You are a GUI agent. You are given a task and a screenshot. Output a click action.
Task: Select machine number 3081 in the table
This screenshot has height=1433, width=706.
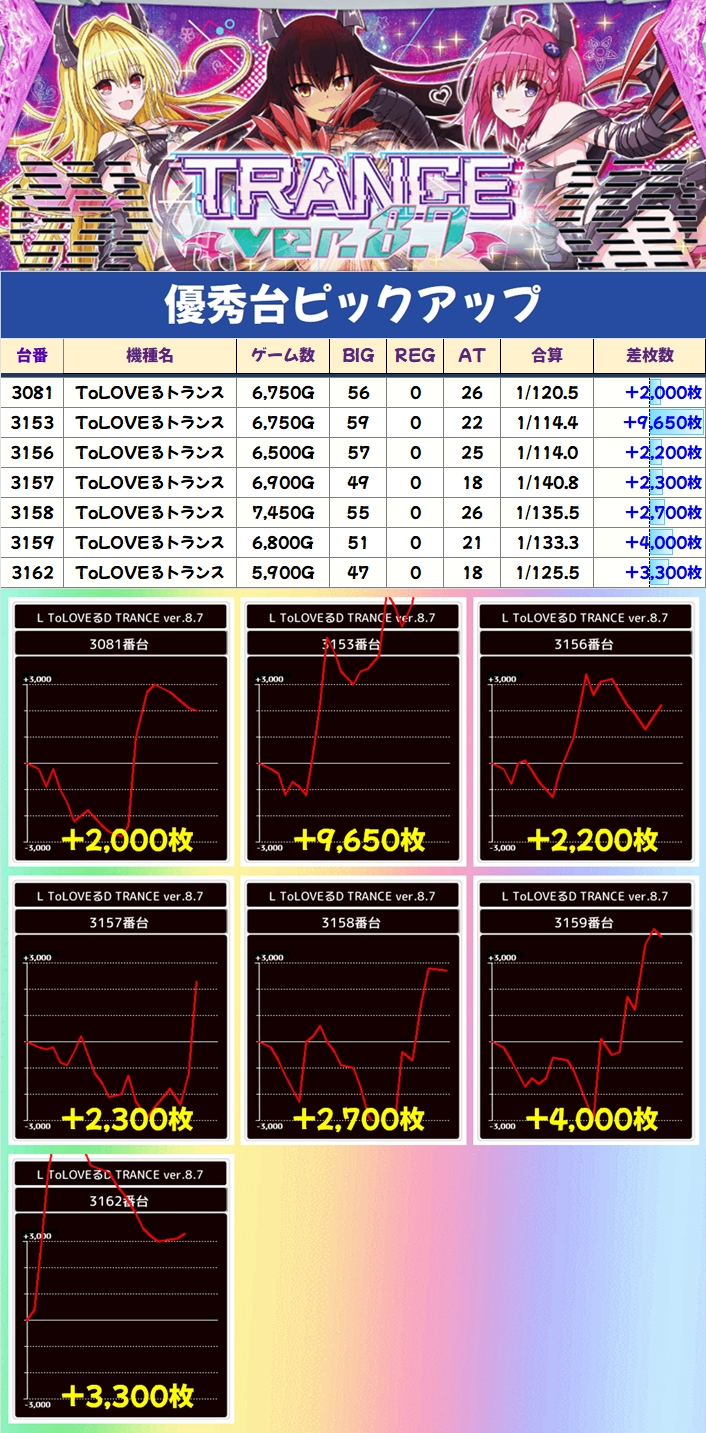click(x=31, y=393)
